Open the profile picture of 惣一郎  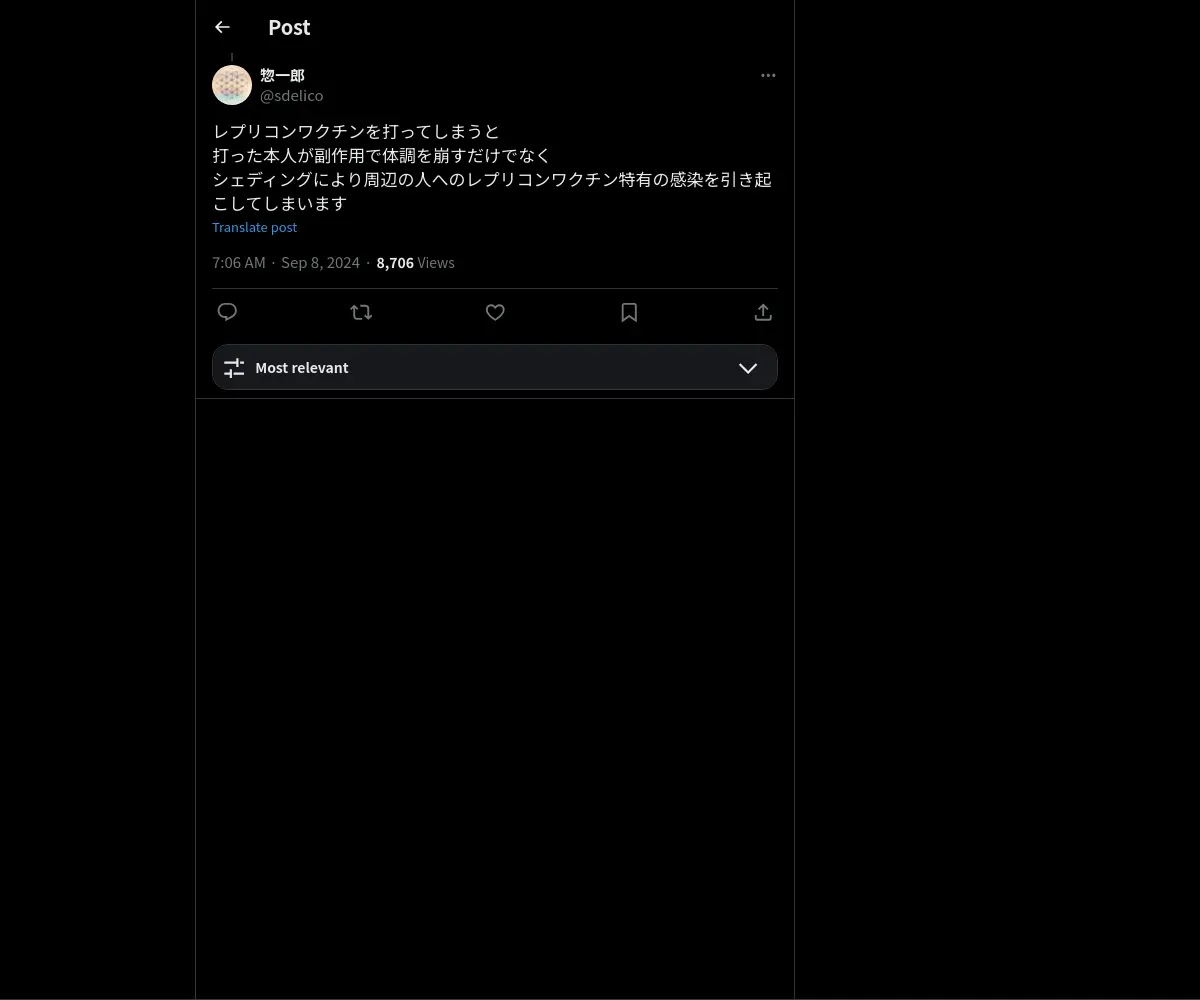tap(232, 85)
